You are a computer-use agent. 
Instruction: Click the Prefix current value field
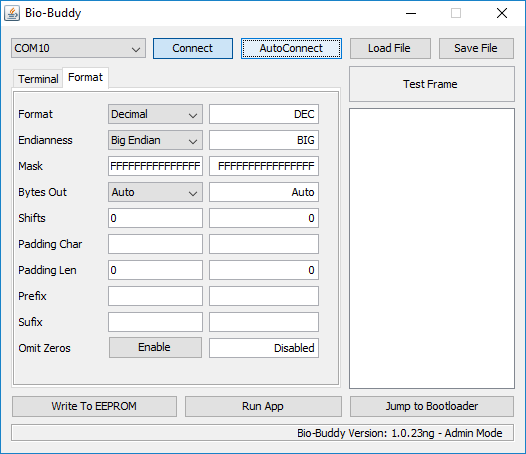point(264,296)
